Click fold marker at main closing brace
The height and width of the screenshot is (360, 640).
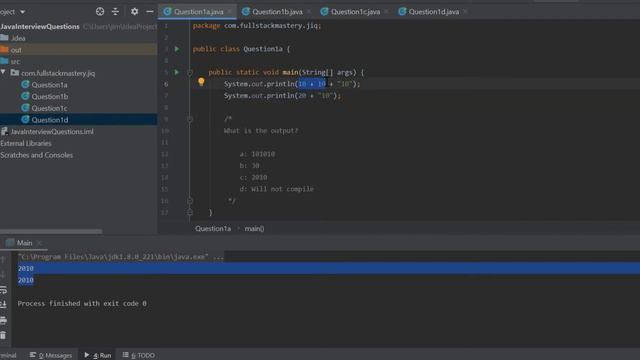[x=190, y=212]
